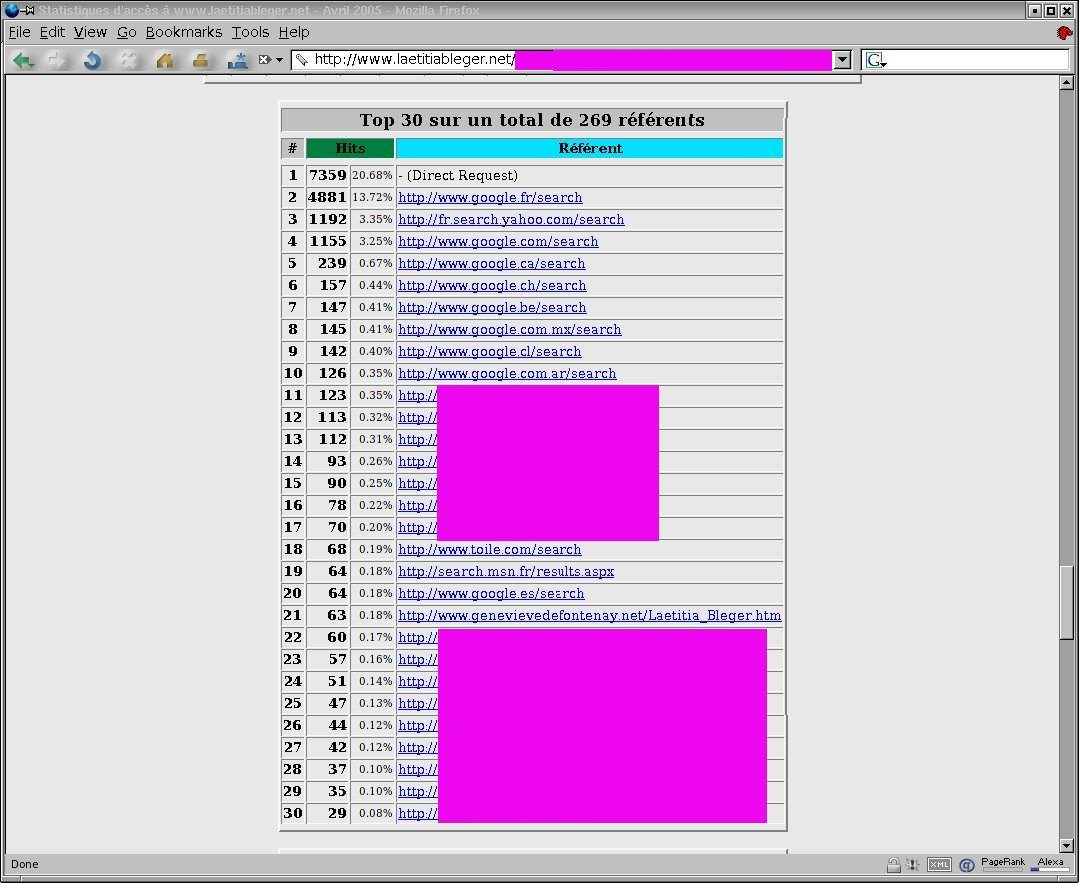Go to the Home page icon
Image resolution: width=1079 pixels, height=883 pixels.
[165, 61]
